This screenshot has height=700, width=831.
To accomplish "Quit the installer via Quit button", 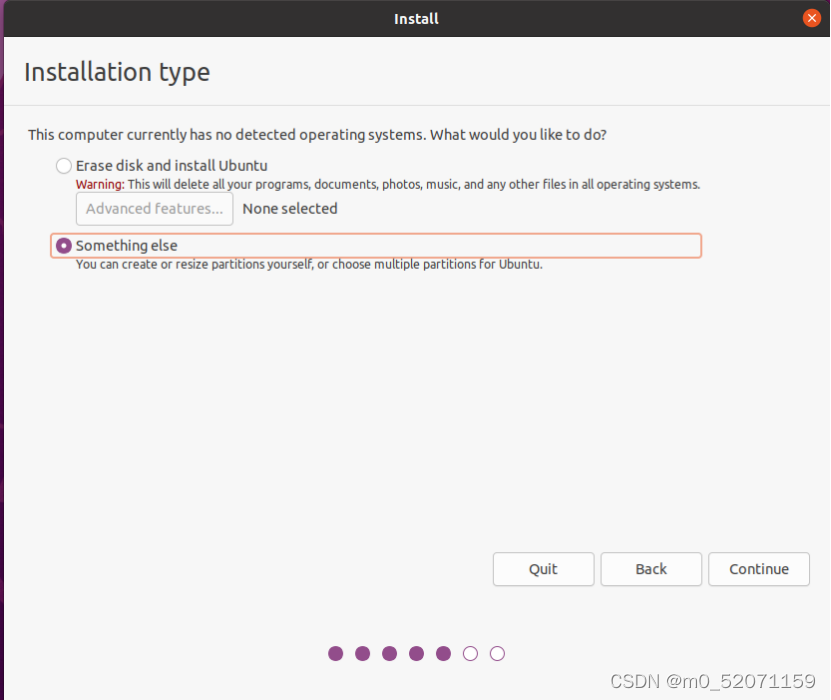I will [x=543, y=569].
